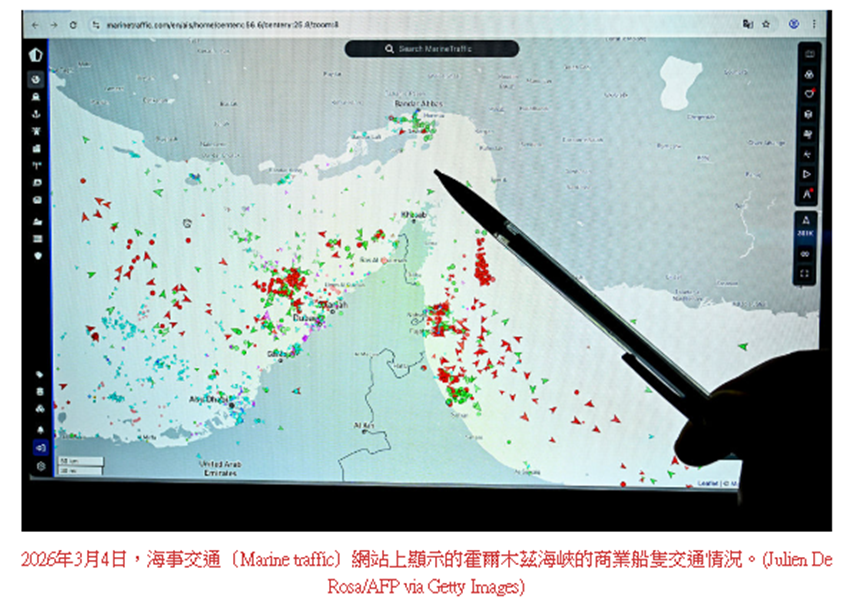The image size is (865, 609).
Task: Click the Search MarineTraffic box
Action: pyautogui.click(x=432, y=48)
